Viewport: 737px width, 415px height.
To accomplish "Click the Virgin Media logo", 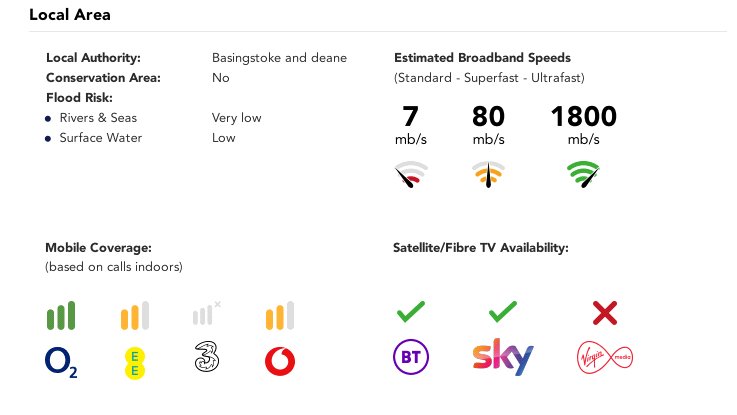I will 604,358.
